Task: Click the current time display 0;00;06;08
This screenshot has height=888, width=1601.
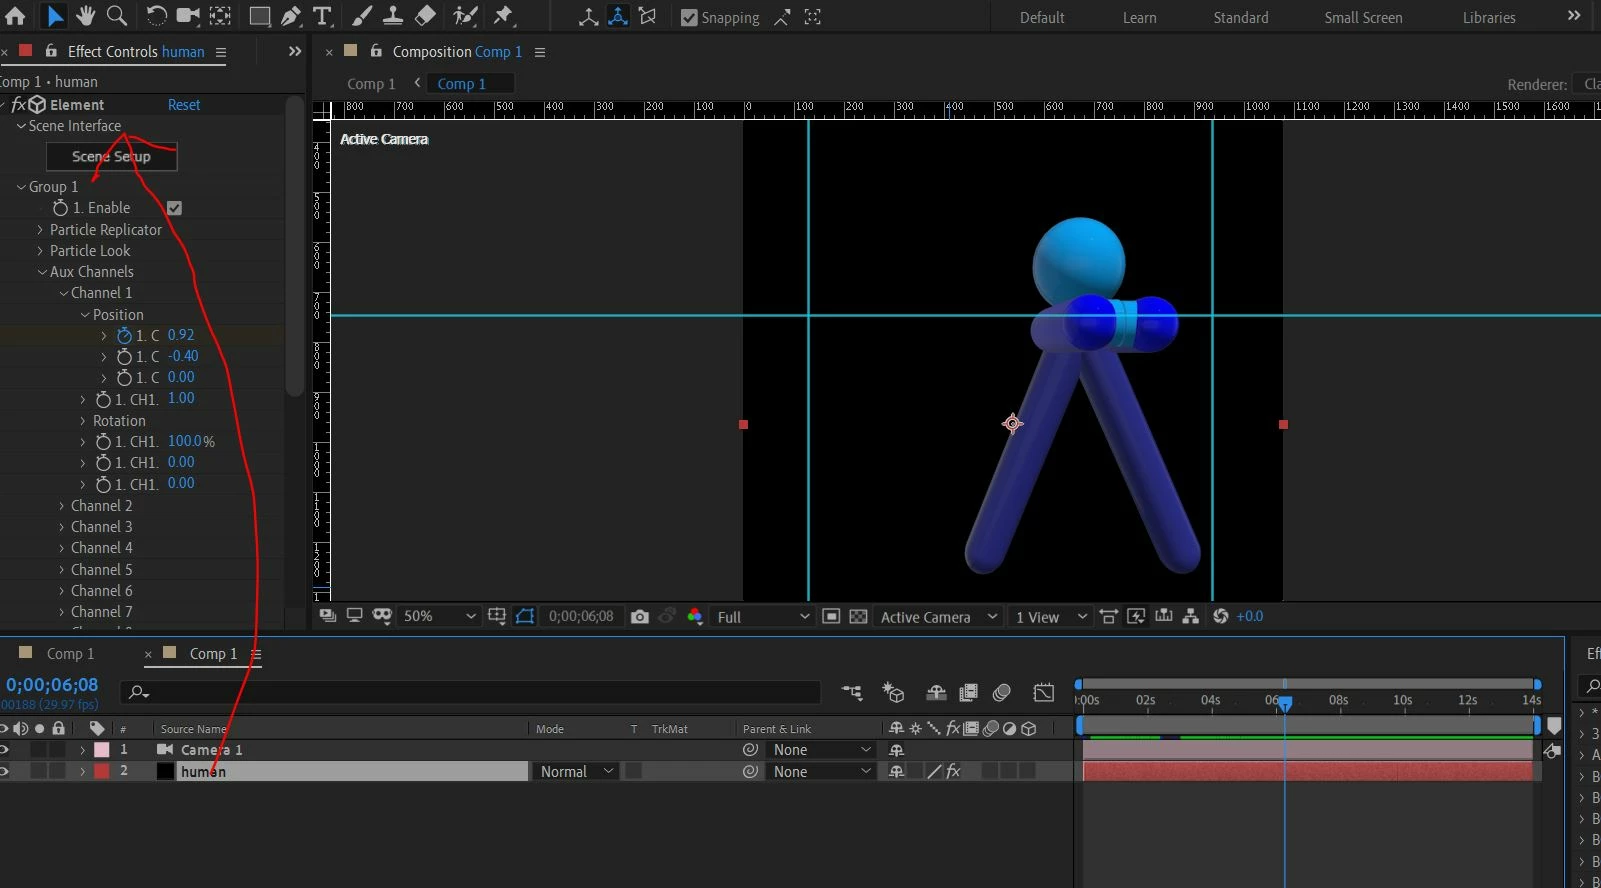Action: click(52, 685)
